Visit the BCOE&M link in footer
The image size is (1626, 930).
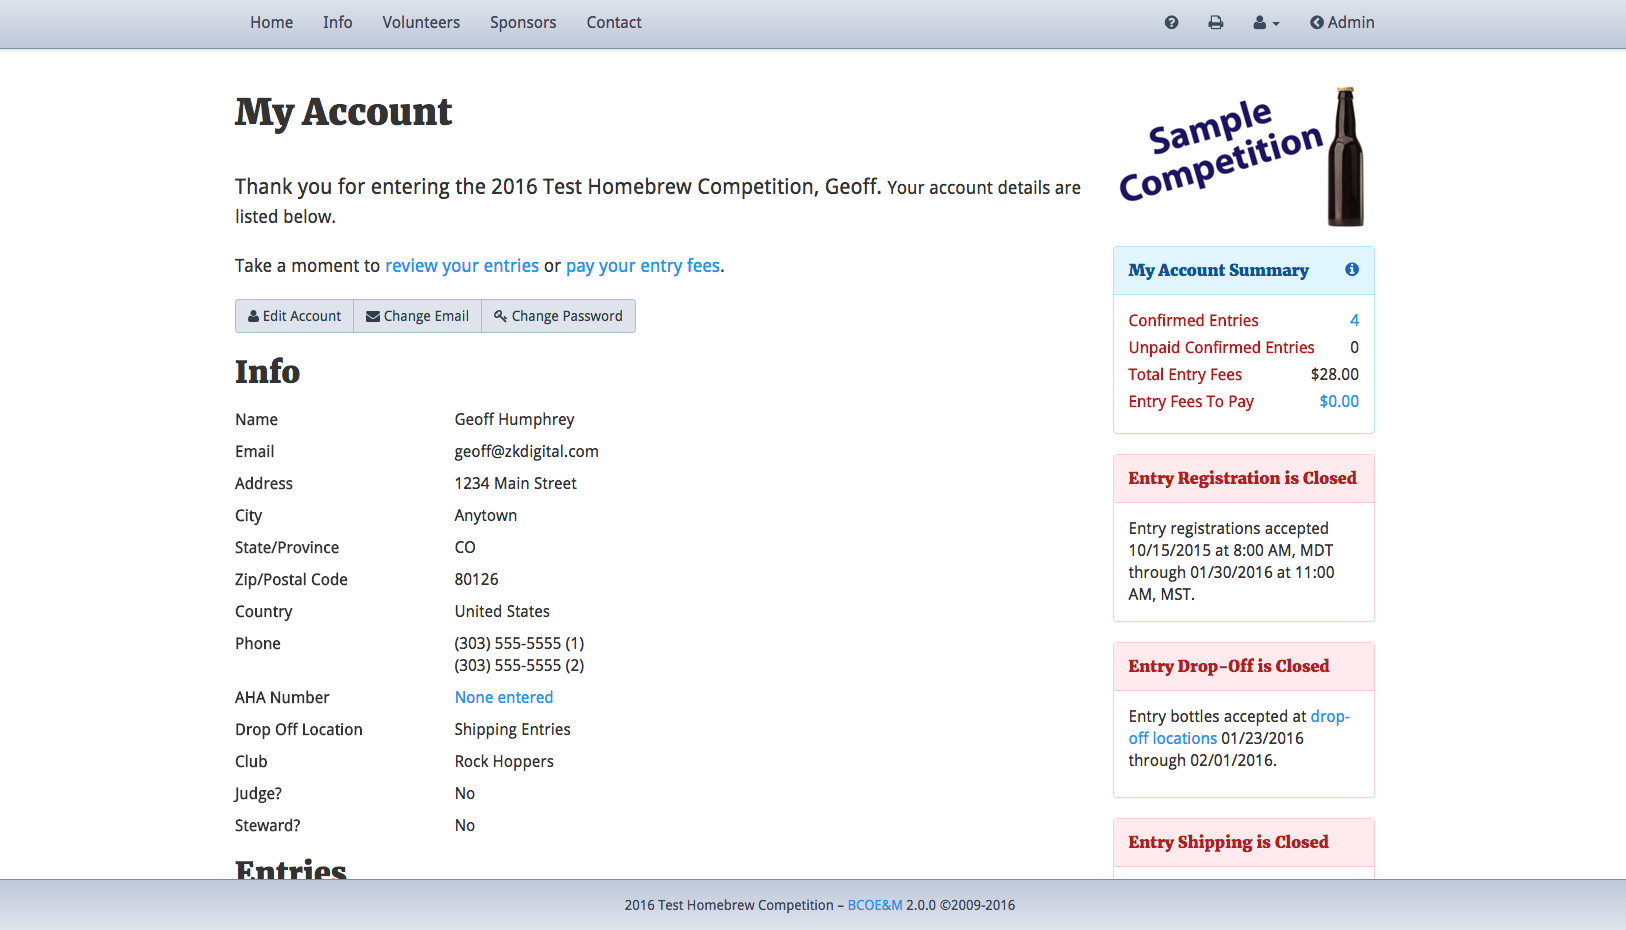click(x=875, y=905)
